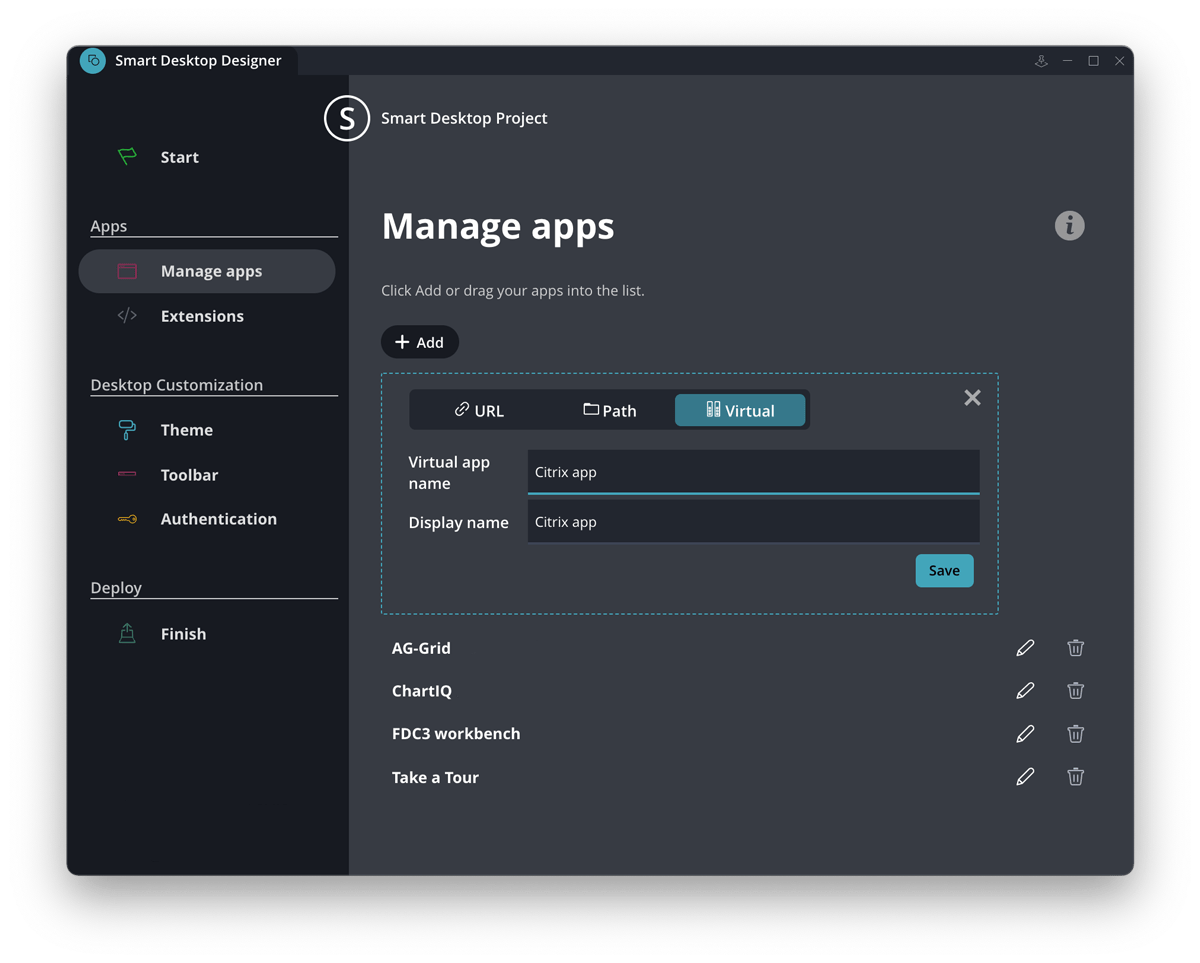Click the Toolbar icon under Desktop Customization

point(127,474)
